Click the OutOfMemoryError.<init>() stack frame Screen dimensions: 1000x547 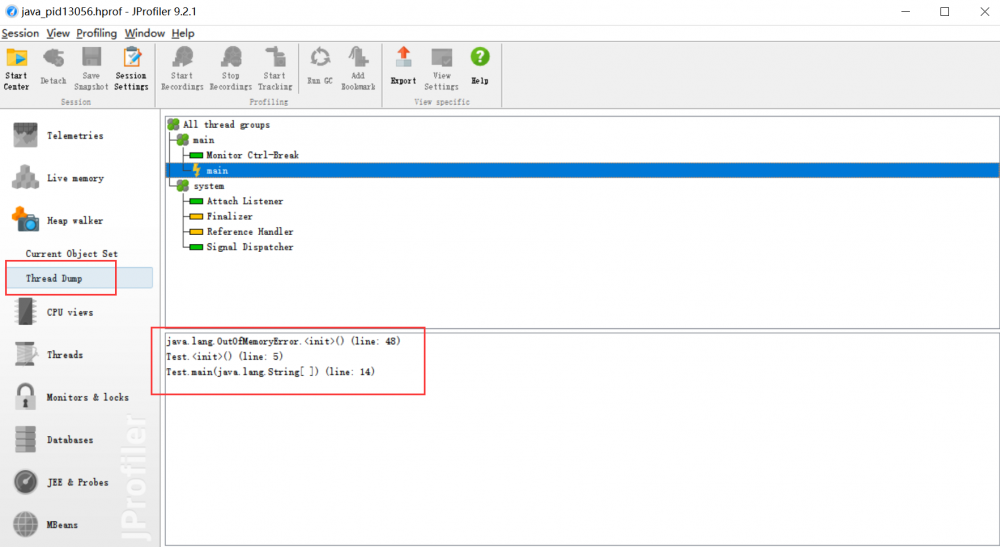point(283,341)
